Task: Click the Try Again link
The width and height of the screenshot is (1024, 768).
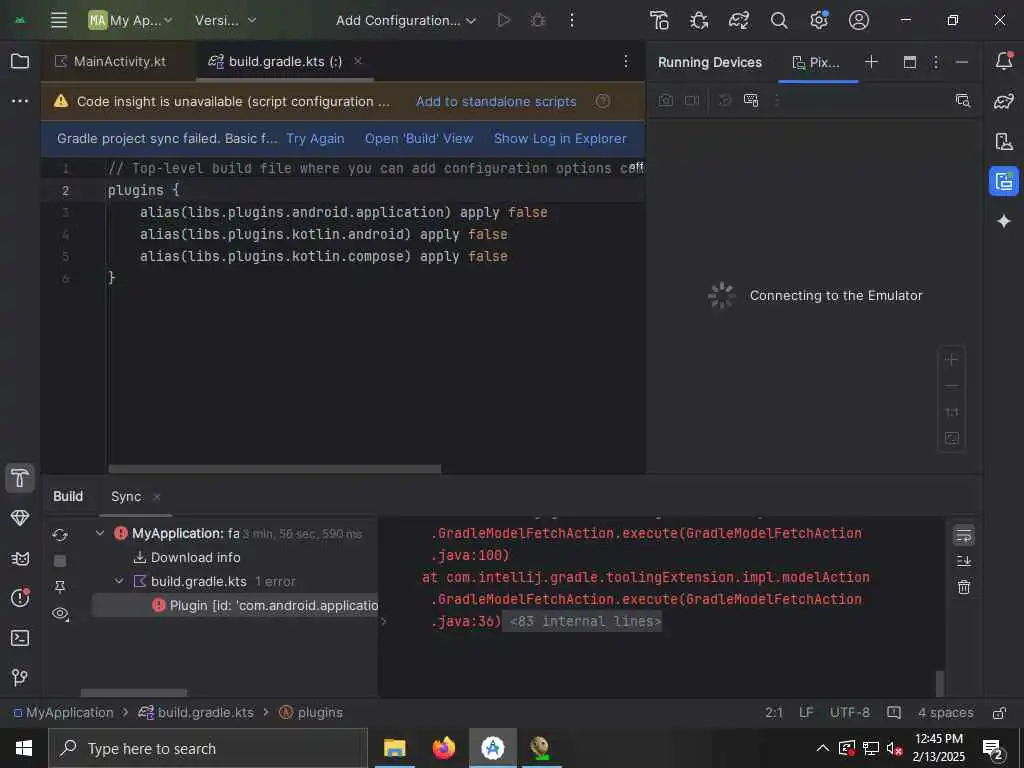Action: click(x=315, y=138)
